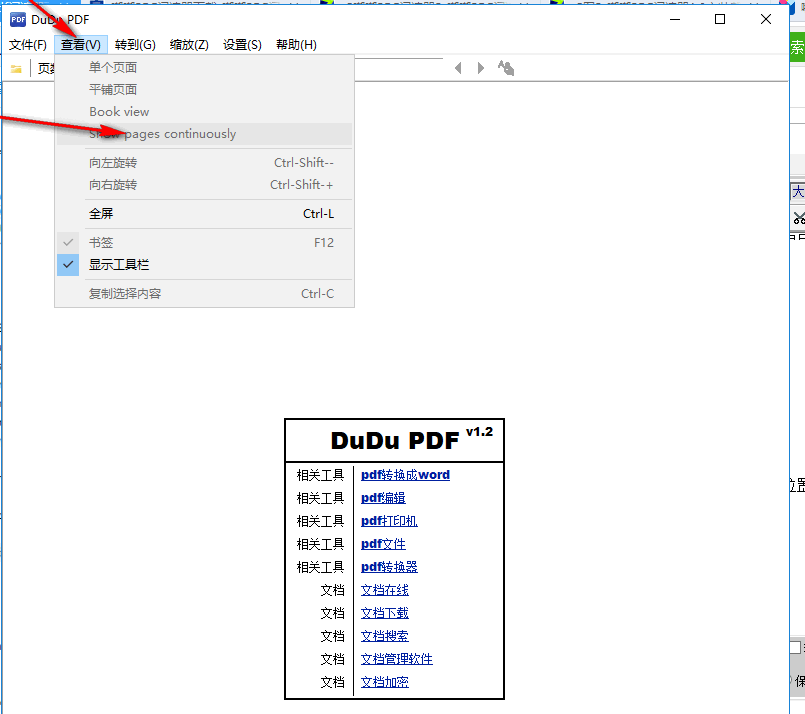805x714 pixels.
Task: Open pdf转换成word link
Action: 405,475
